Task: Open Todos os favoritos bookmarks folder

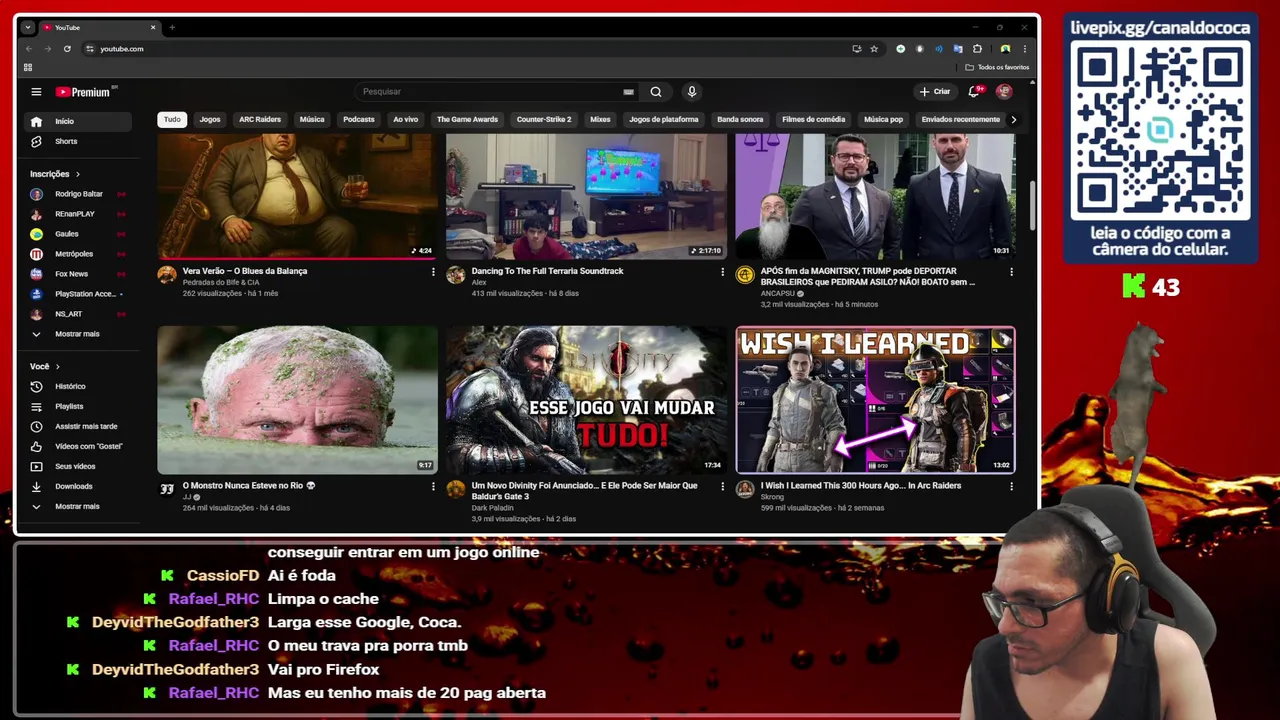Action: point(997,67)
